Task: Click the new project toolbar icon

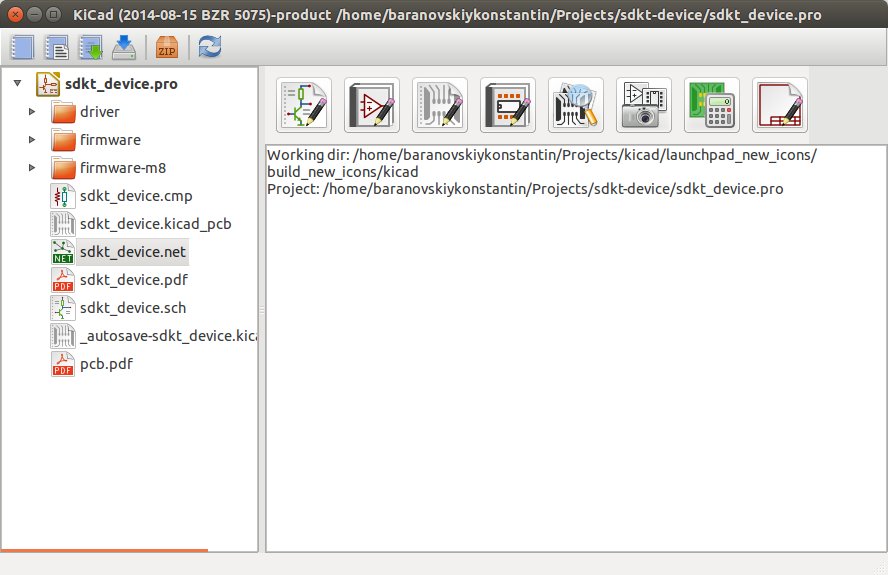Action: click(22, 47)
